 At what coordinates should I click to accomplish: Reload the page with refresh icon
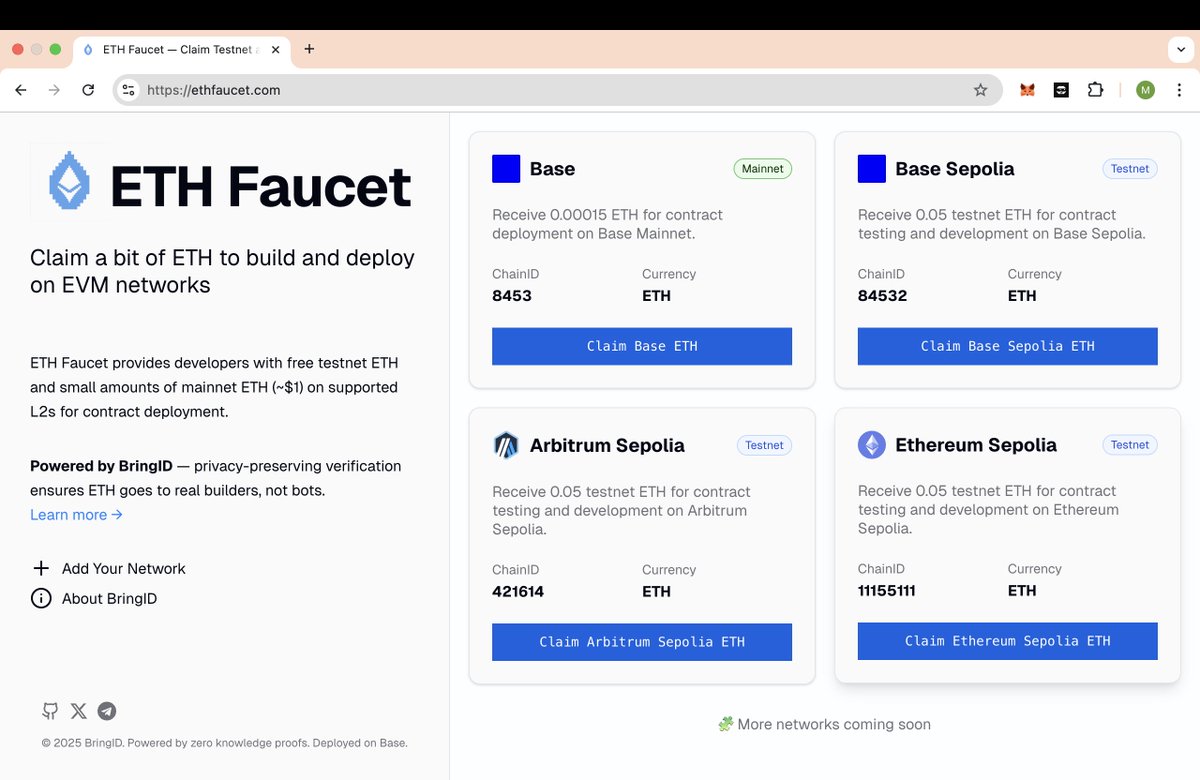[x=88, y=90]
